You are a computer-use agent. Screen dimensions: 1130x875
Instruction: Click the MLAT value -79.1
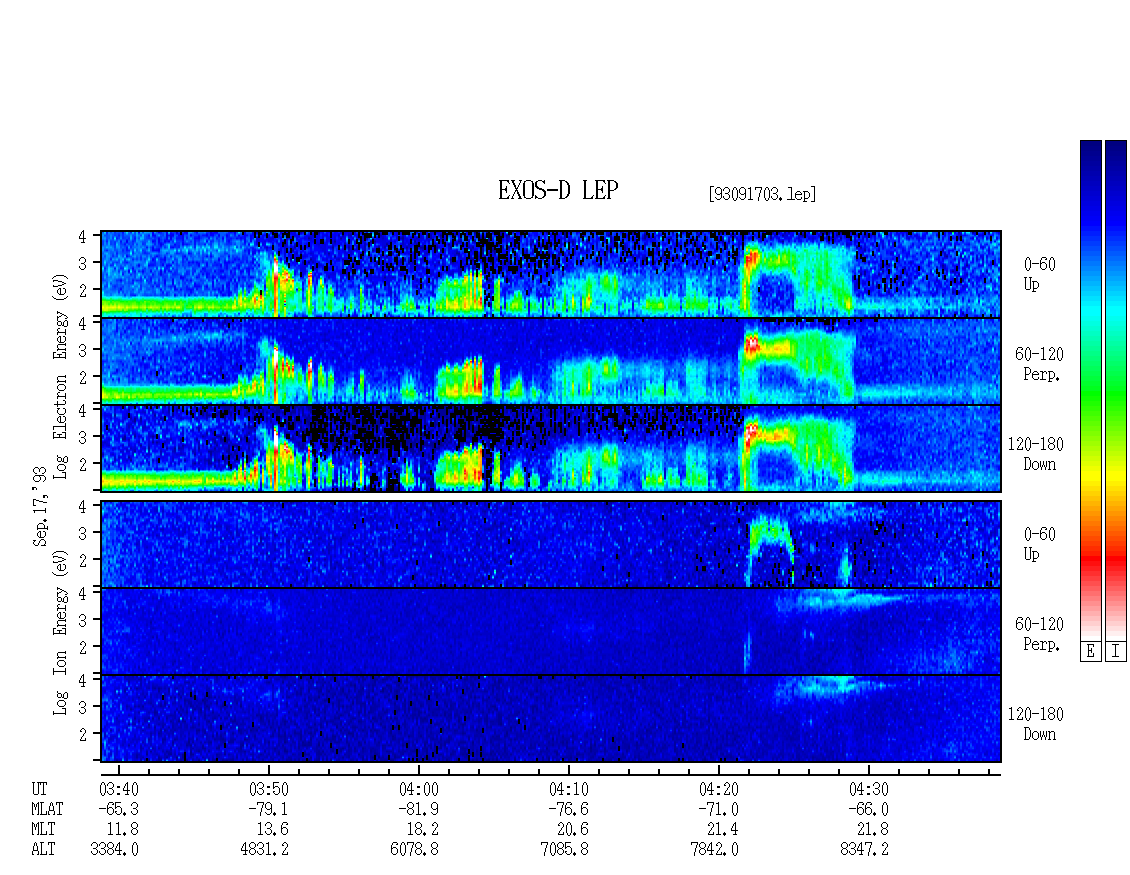(269, 809)
